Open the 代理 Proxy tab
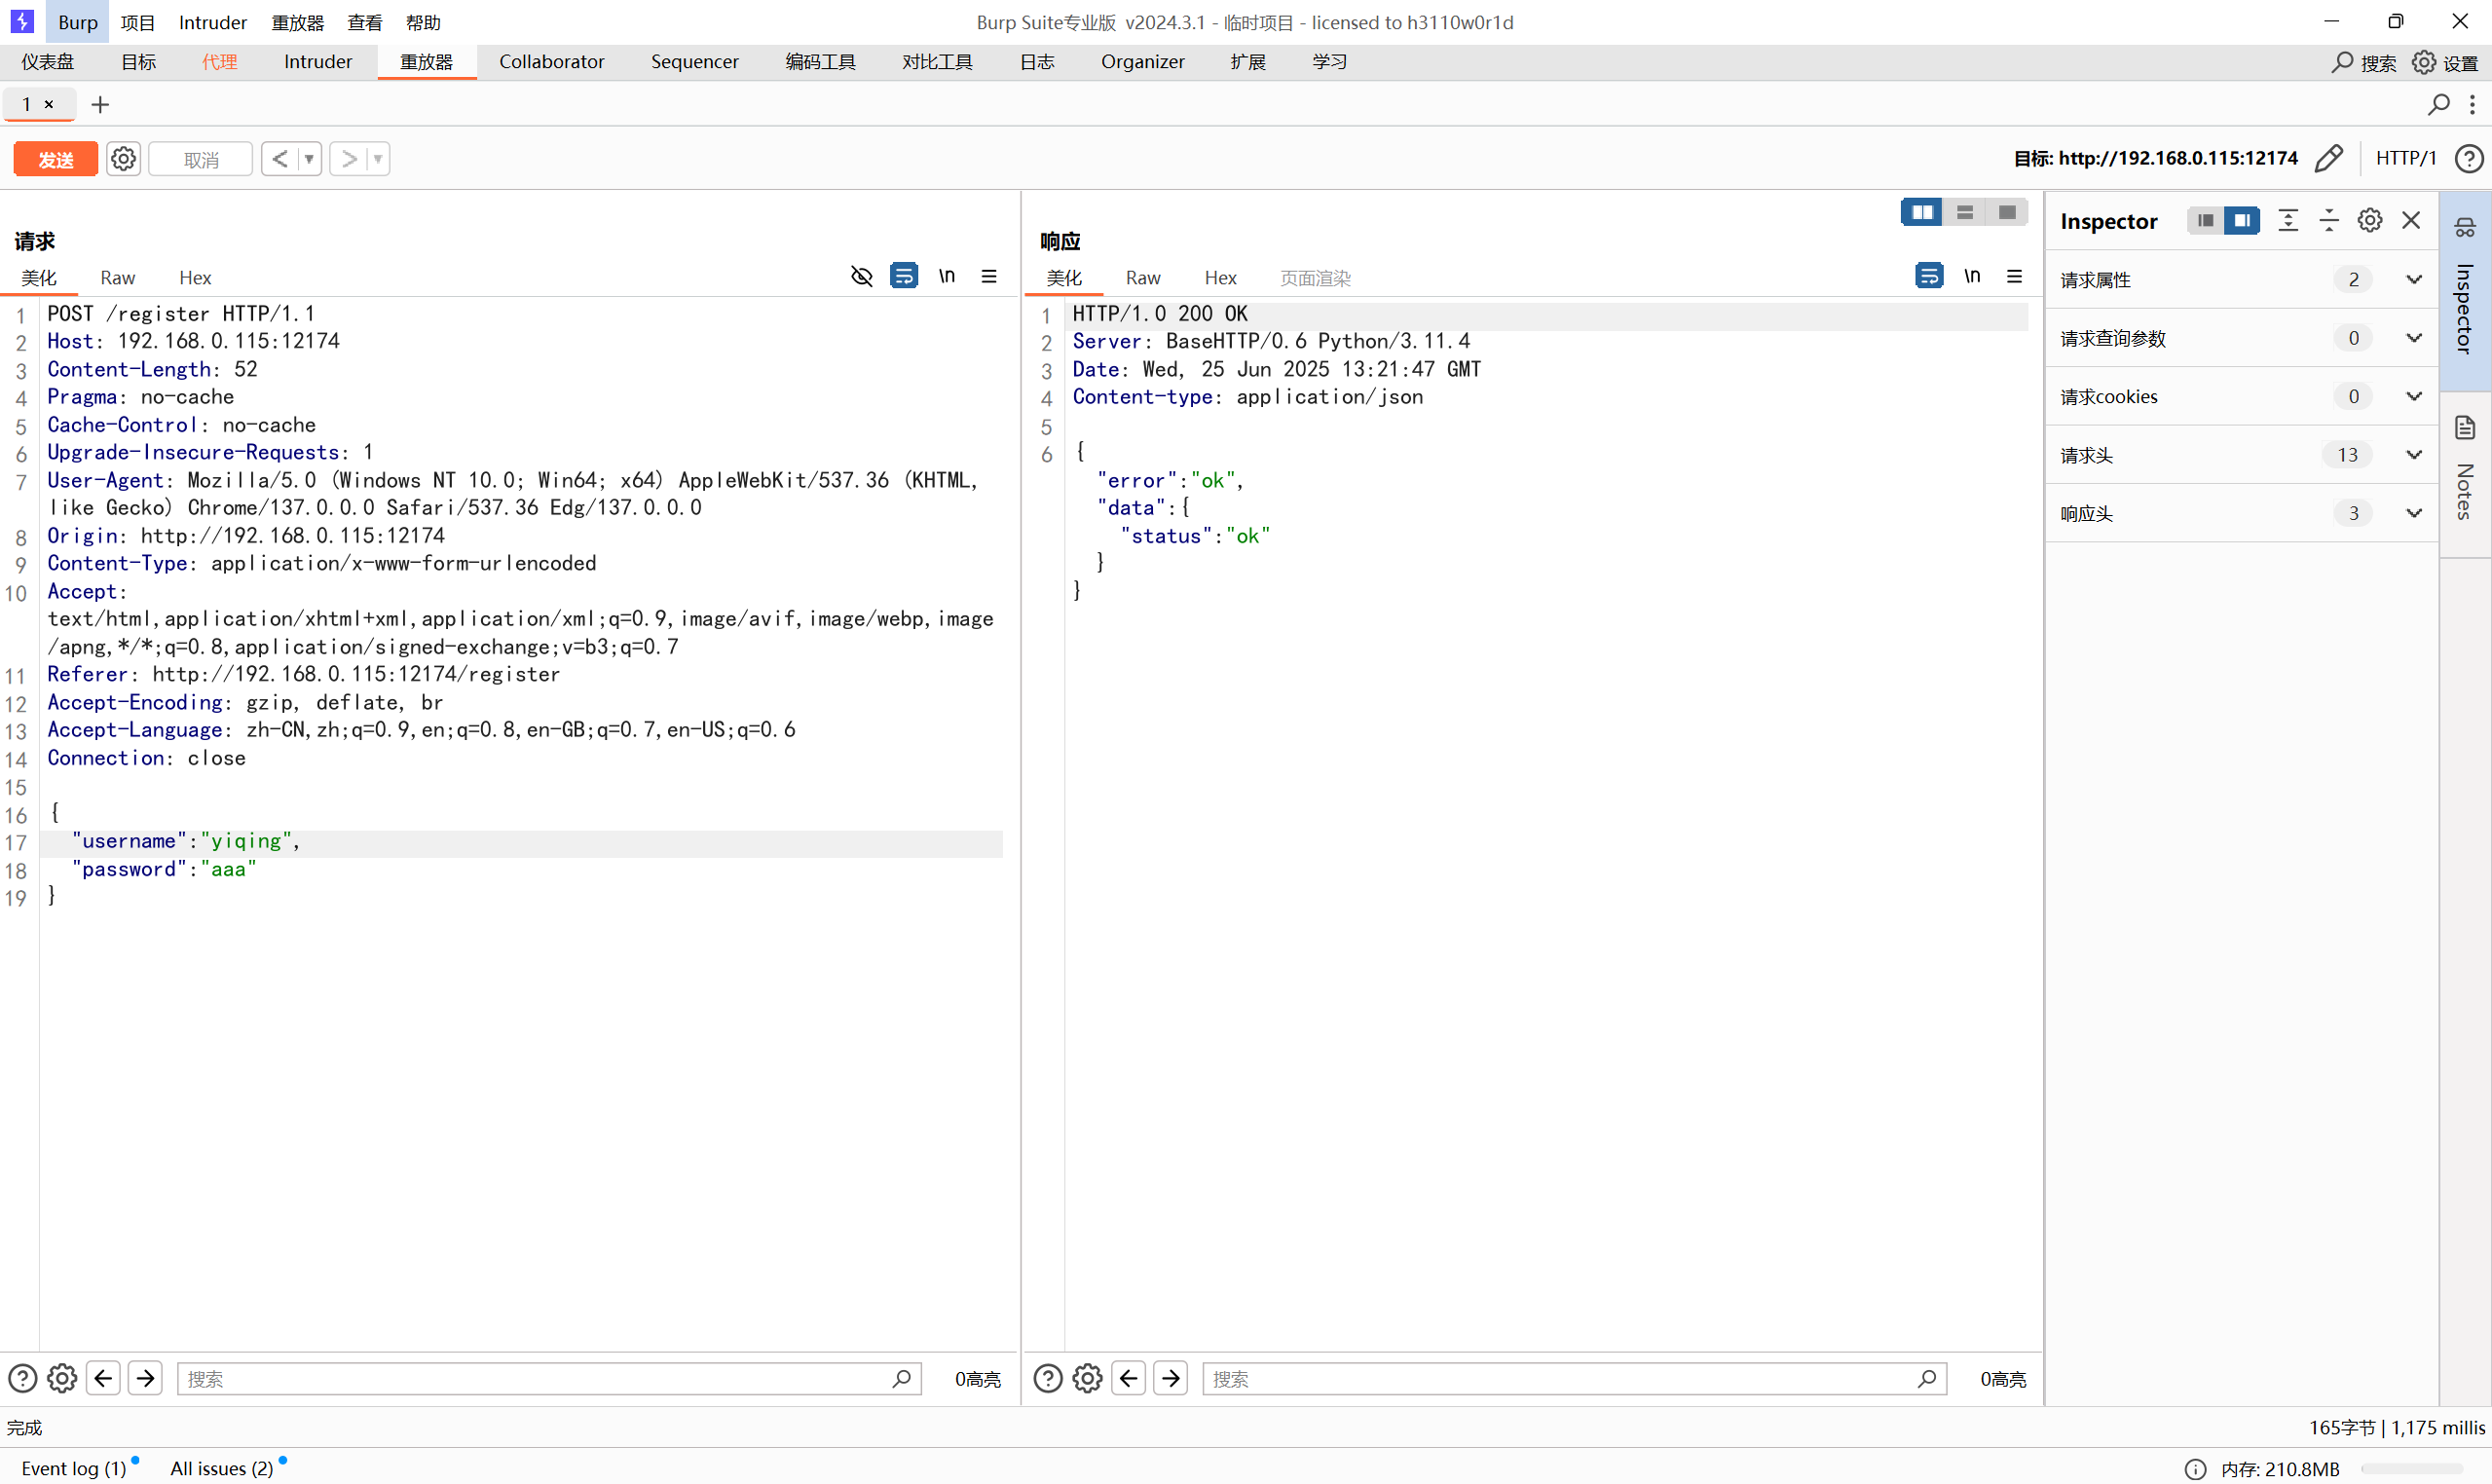 220,62
